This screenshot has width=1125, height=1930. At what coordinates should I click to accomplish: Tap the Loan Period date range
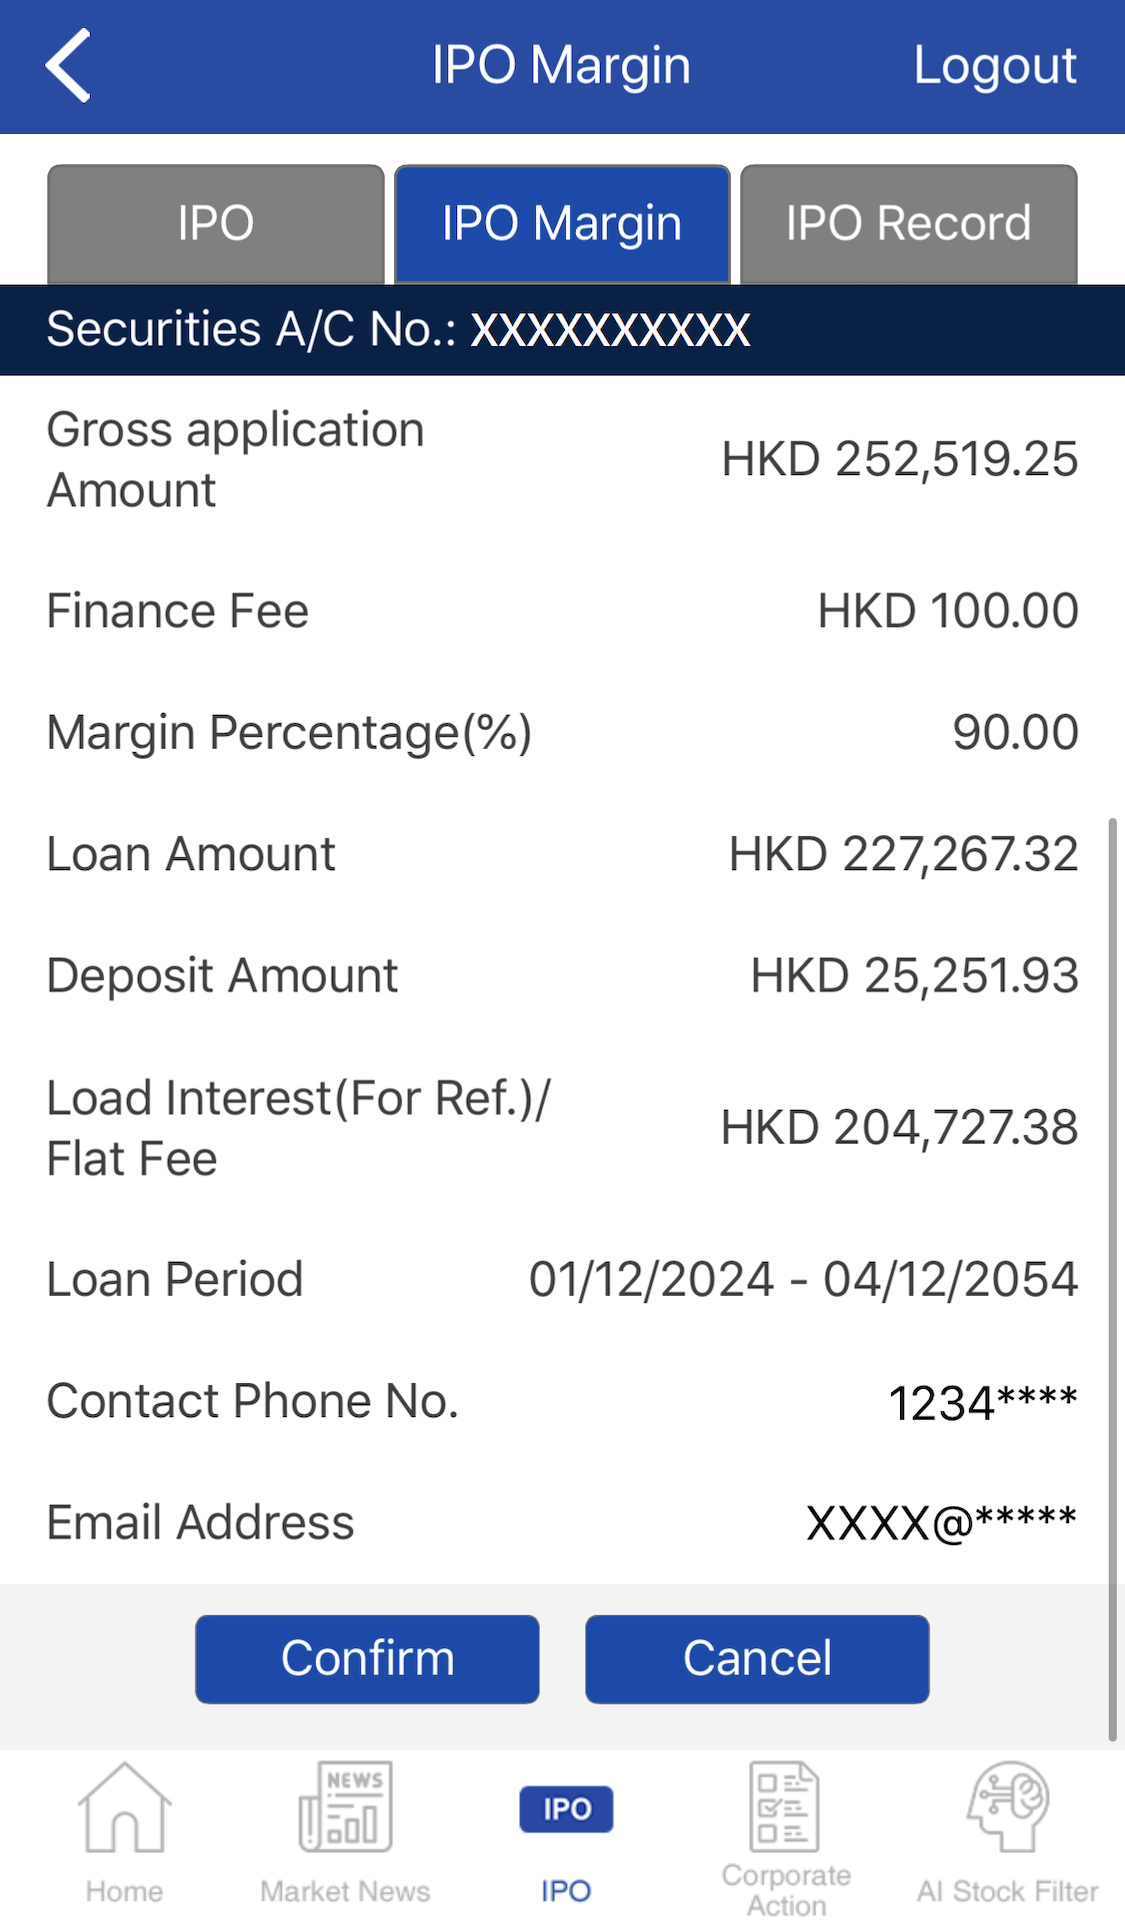(803, 1280)
